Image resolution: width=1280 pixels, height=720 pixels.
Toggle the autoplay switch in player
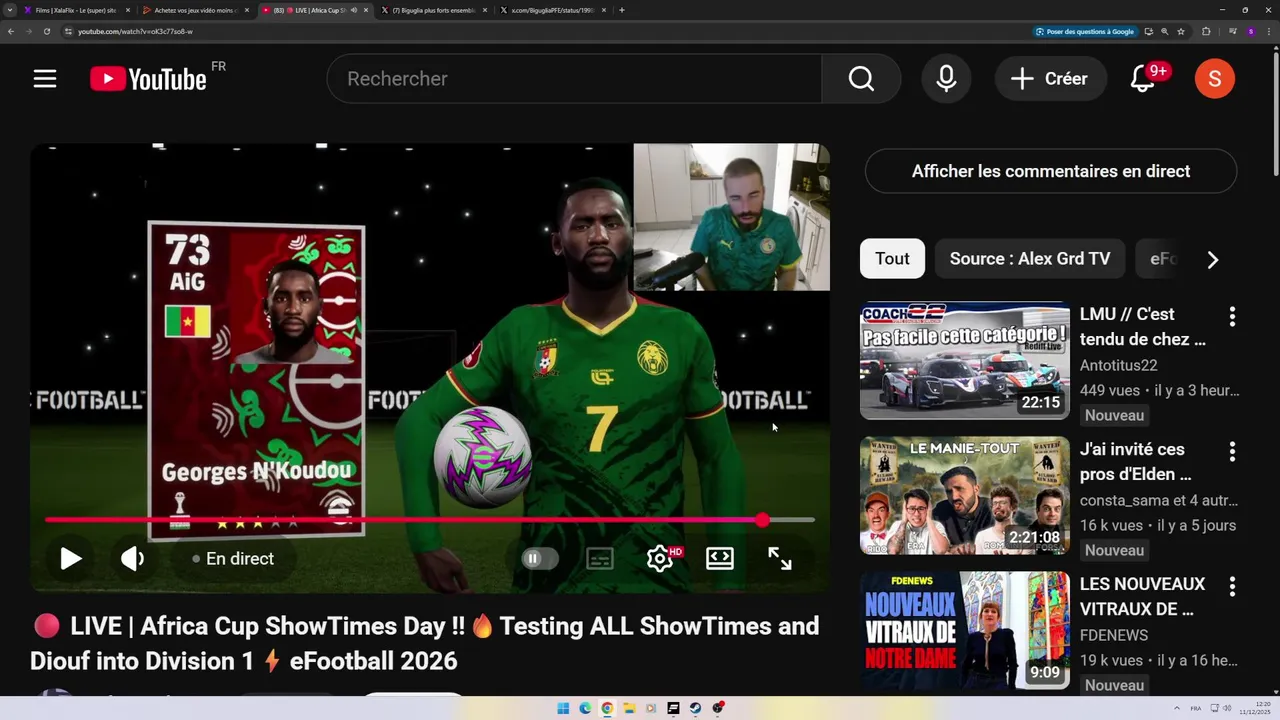[539, 559]
